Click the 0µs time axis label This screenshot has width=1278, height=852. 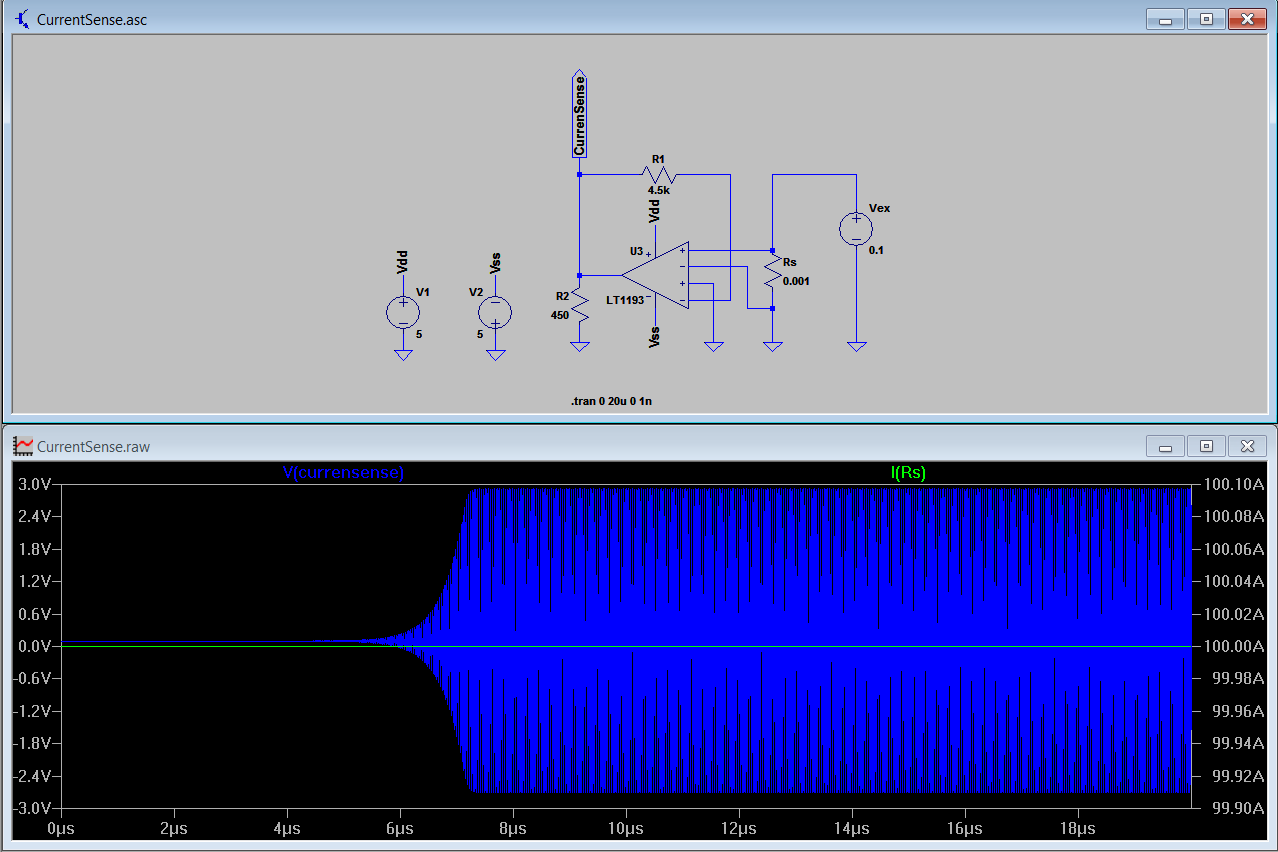click(x=61, y=829)
